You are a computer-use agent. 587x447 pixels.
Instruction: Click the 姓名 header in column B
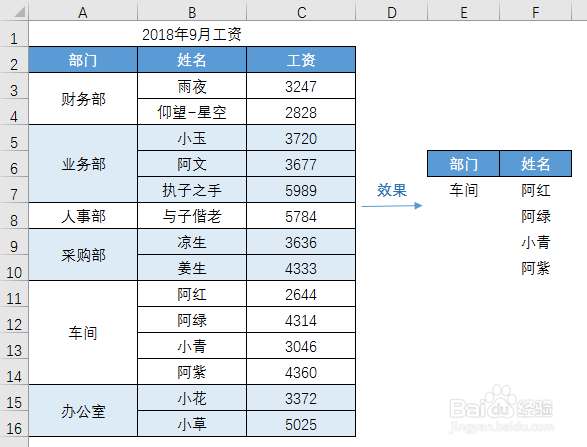tap(192, 60)
